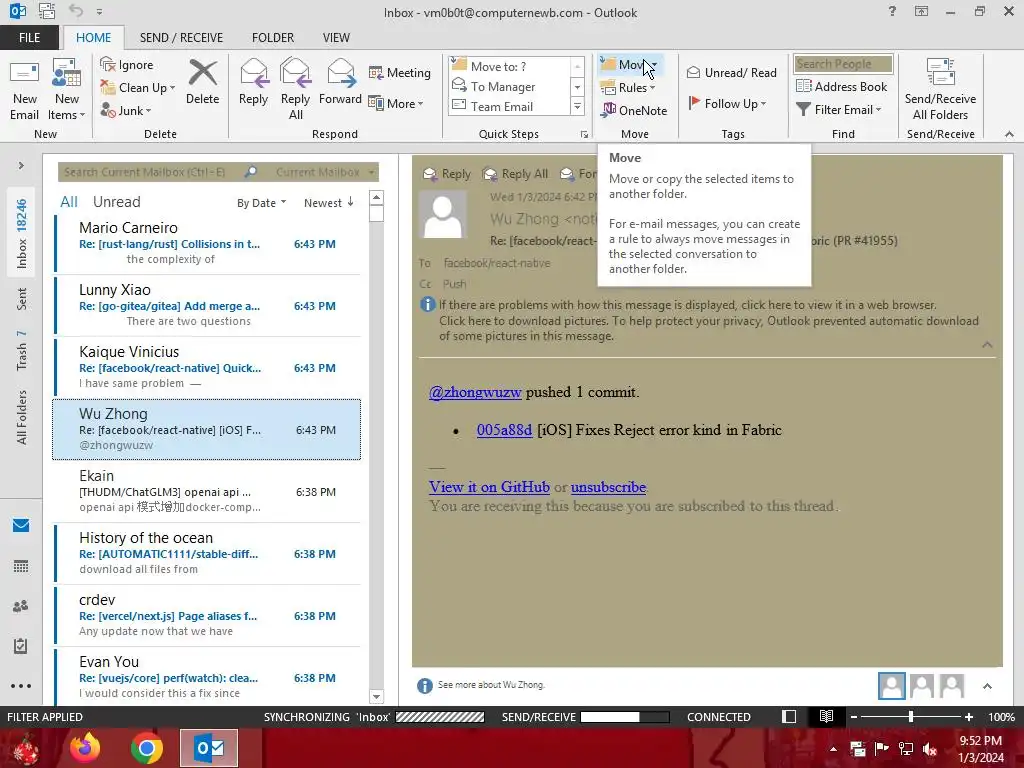The image size is (1024, 768).
Task: Open the Current Mailbox scope dropdown
Action: click(x=325, y=172)
